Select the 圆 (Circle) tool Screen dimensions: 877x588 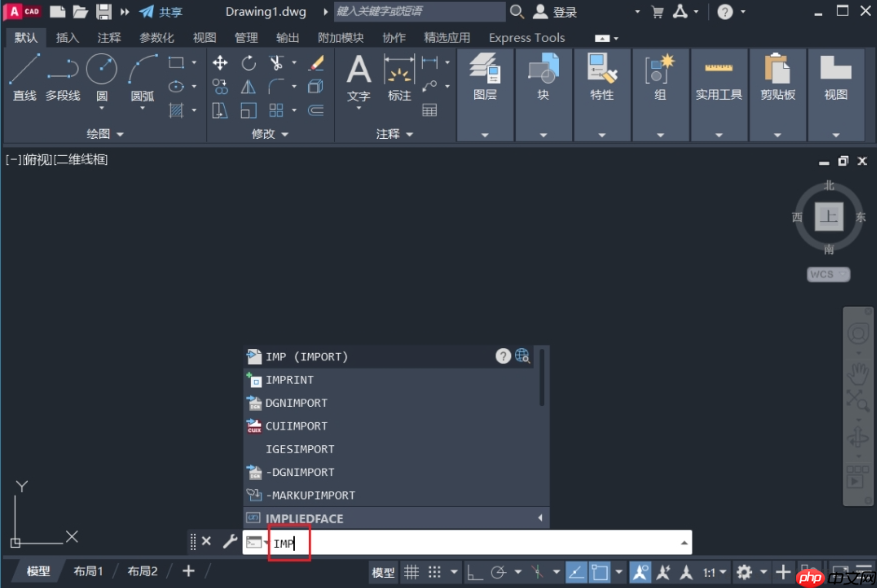102,78
